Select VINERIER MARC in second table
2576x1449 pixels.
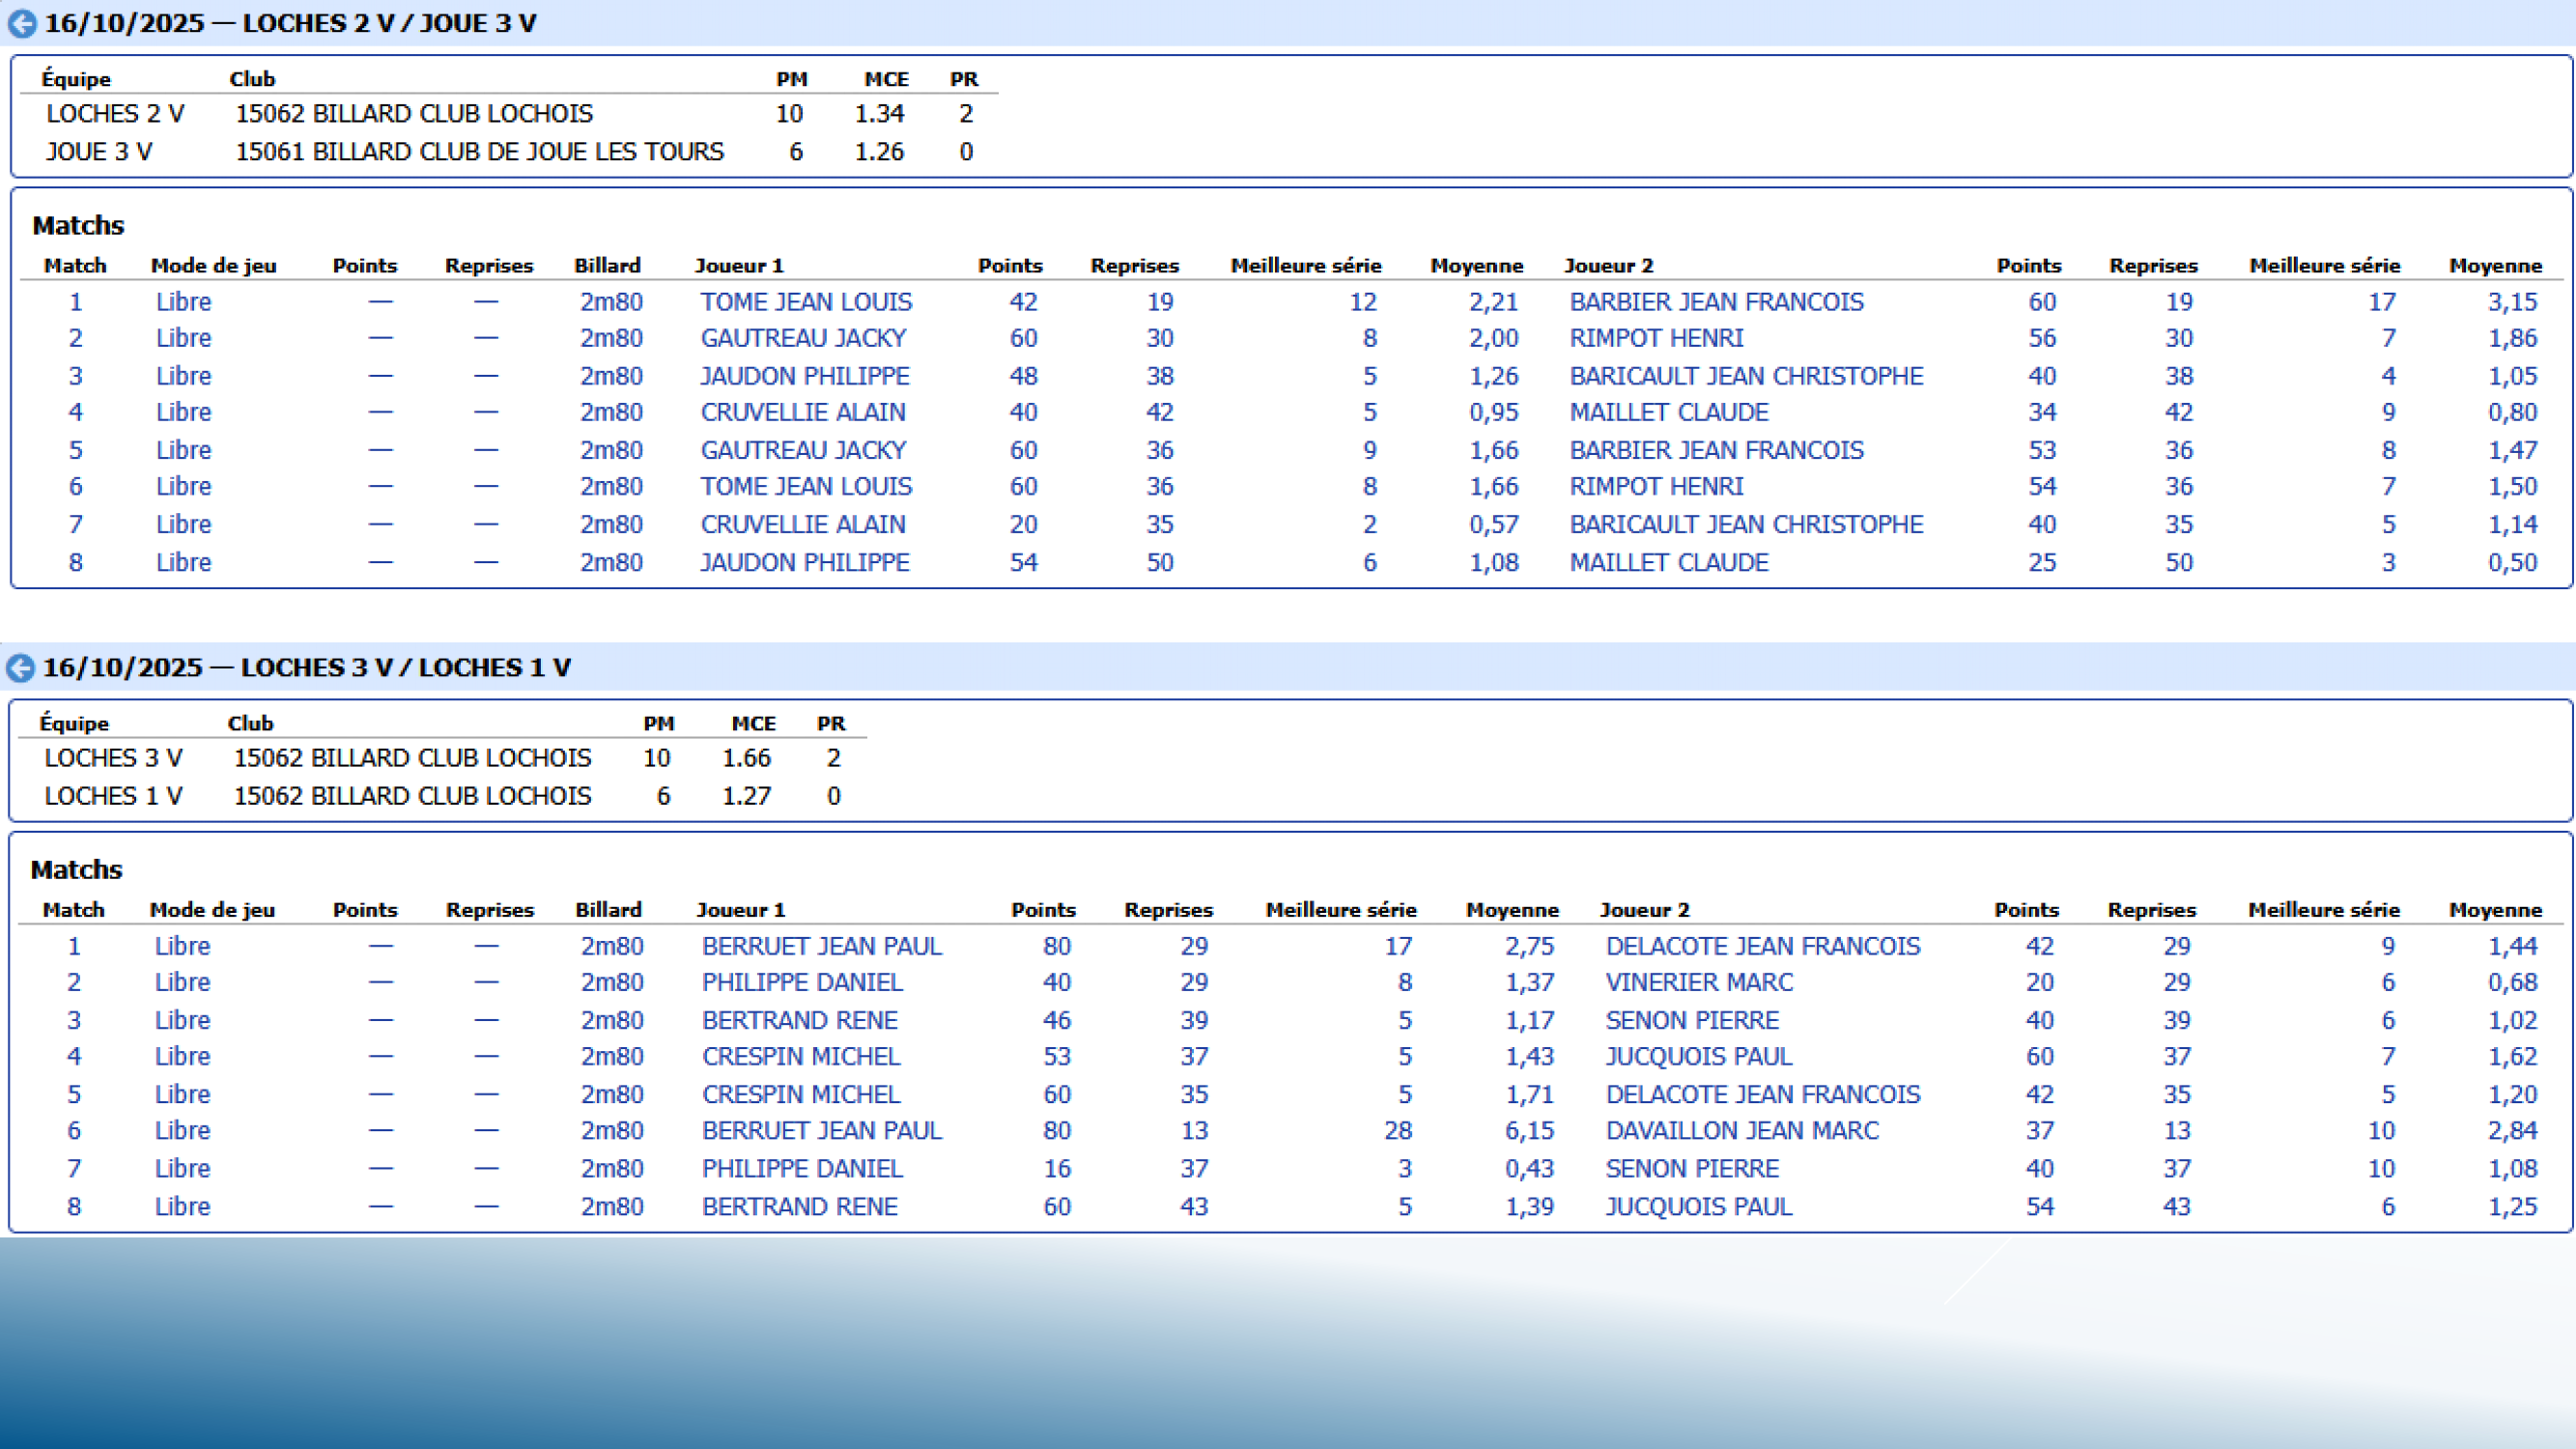1699,983
